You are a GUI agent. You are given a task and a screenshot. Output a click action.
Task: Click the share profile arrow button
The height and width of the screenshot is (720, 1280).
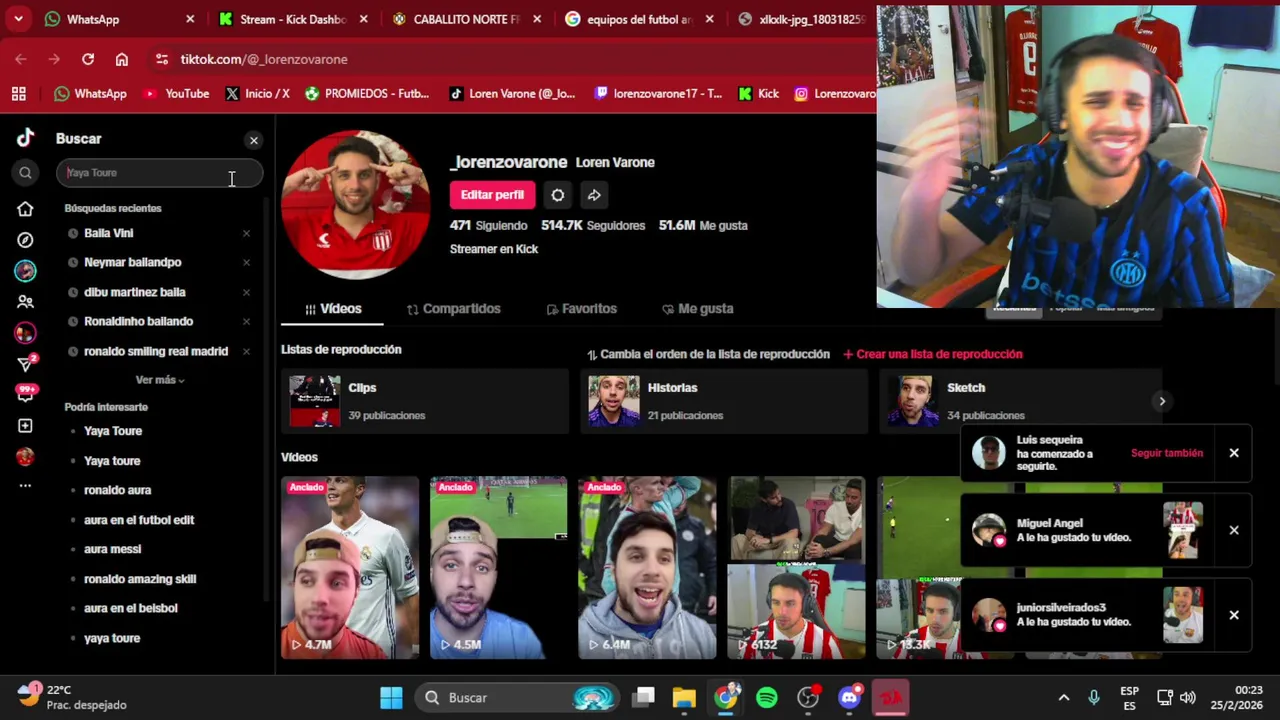[594, 195]
